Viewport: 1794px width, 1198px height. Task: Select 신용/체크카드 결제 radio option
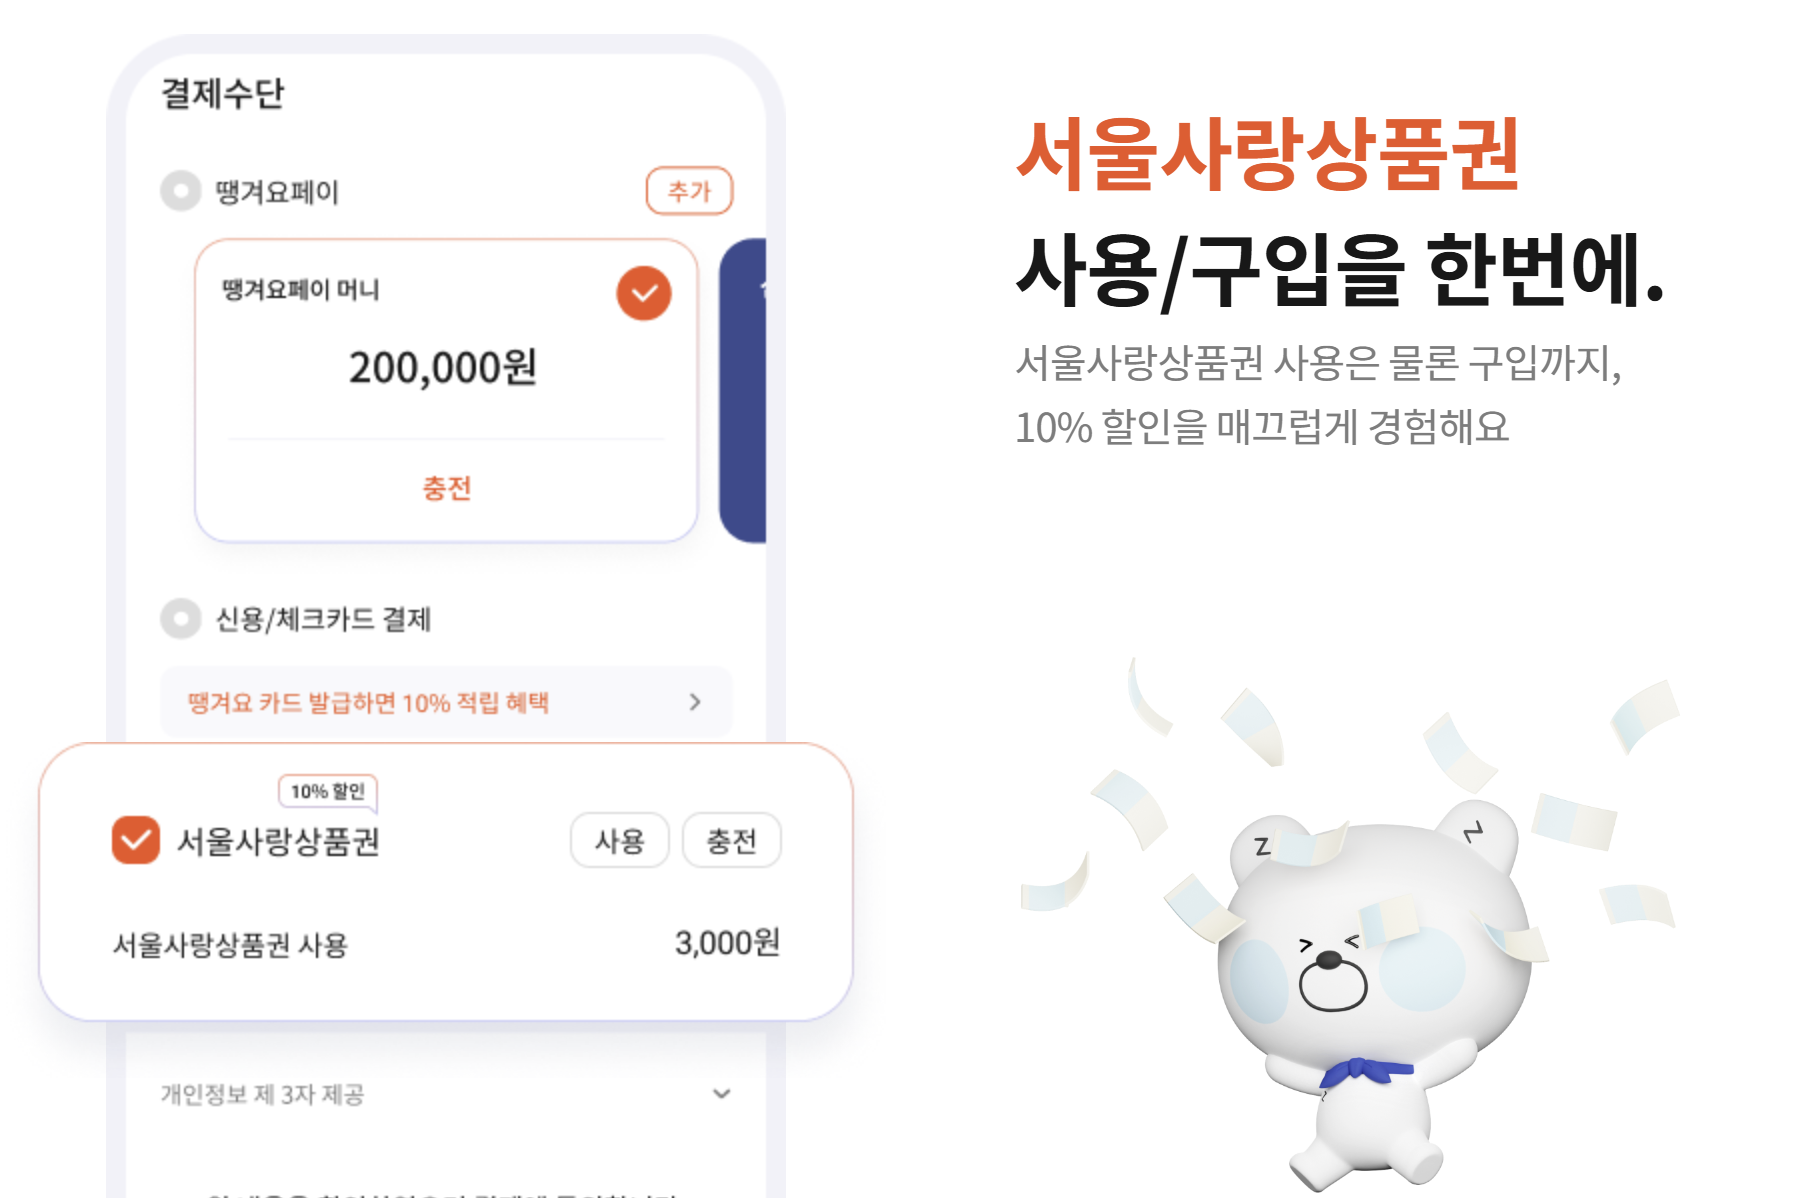(181, 619)
